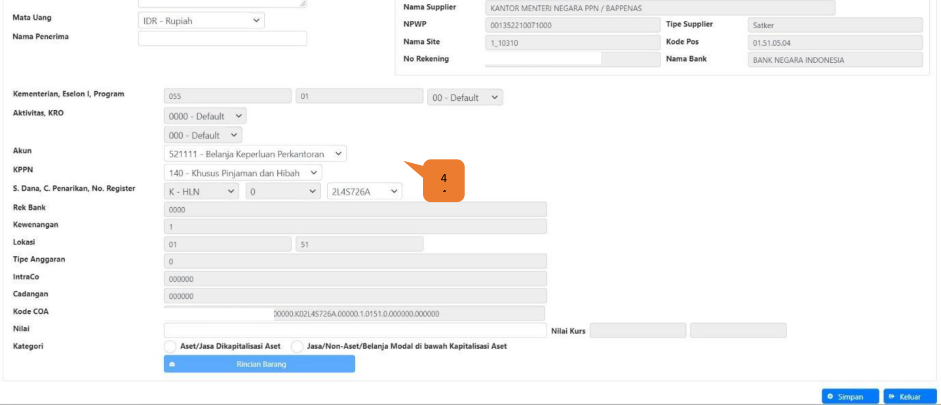This screenshot has width=941, height=405.
Task: Expand the 0000 - Default Aktivitas dropdown
Action: [205, 116]
